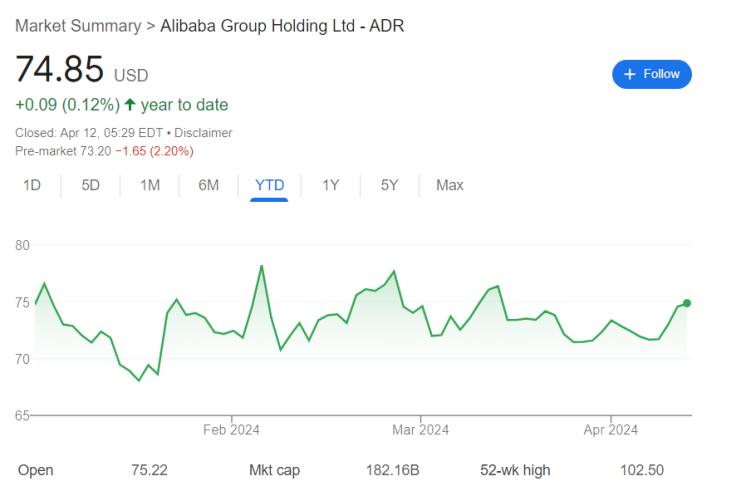This screenshot has height=486, width=741.
Task: Click the 74.85 stock price
Action: (x=59, y=69)
